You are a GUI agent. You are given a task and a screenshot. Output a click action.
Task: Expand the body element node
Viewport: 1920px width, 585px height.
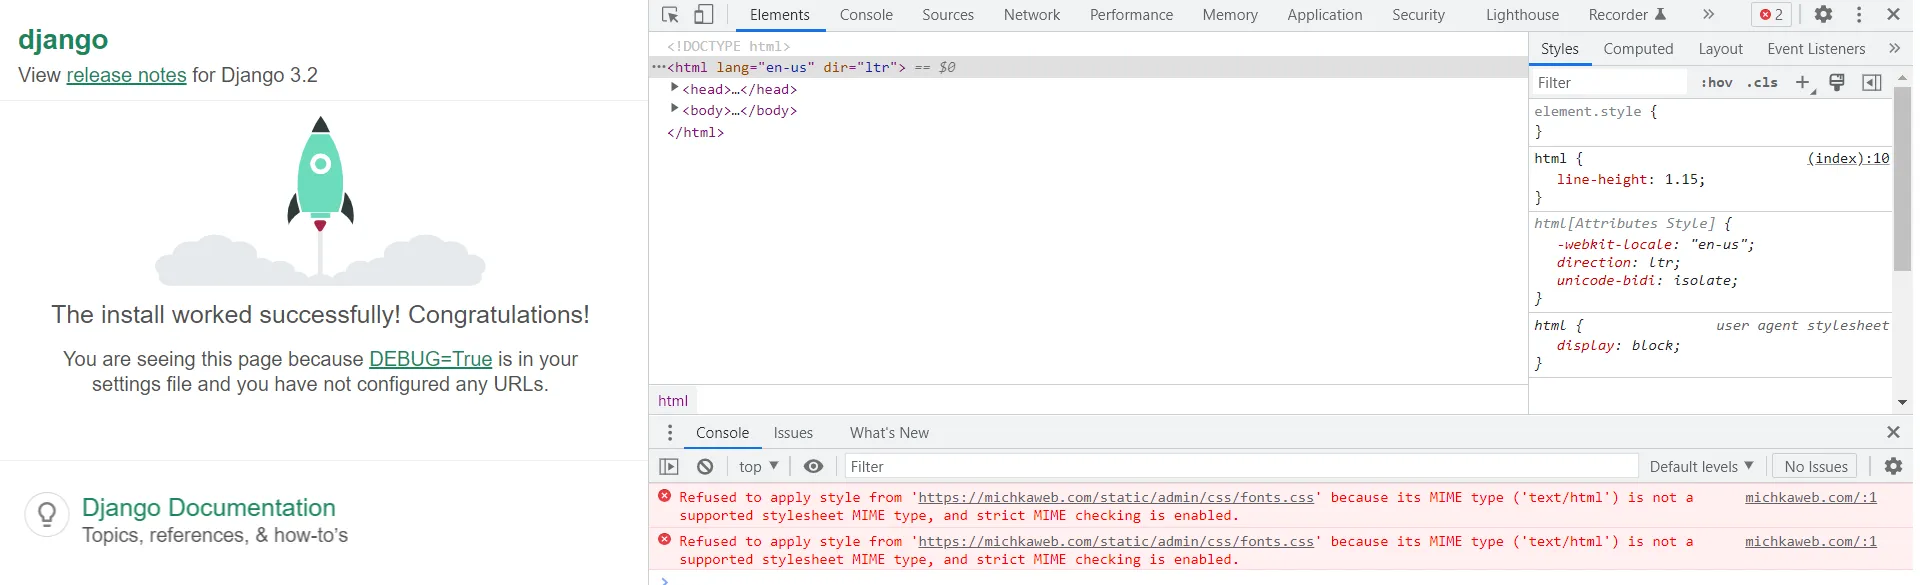click(x=675, y=109)
